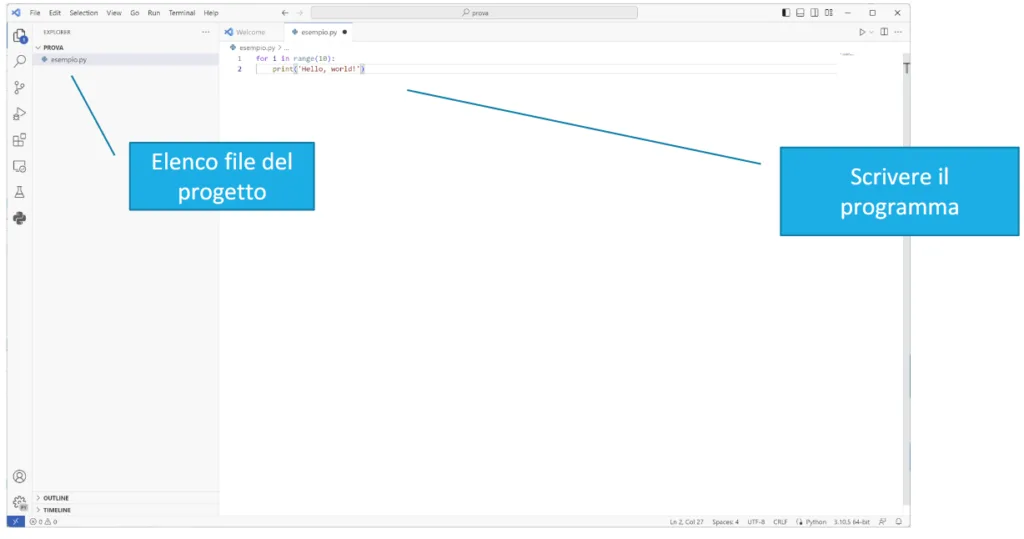Toggle the primary side bar layout icon
The width and height of the screenshot is (1024, 539).
786,12
